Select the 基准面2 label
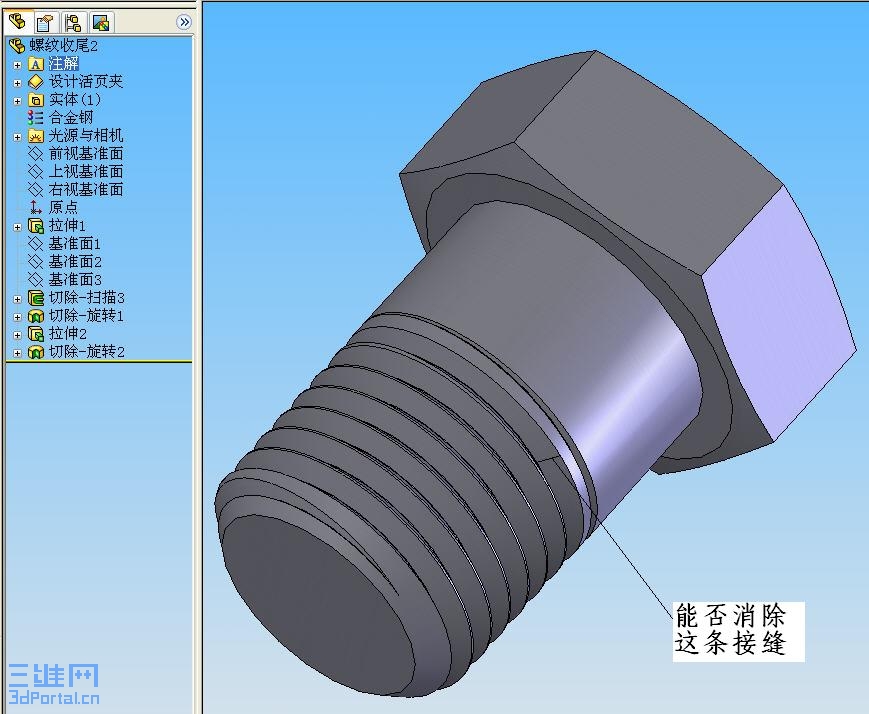Screen dimensions: 869x714 pos(75,261)
